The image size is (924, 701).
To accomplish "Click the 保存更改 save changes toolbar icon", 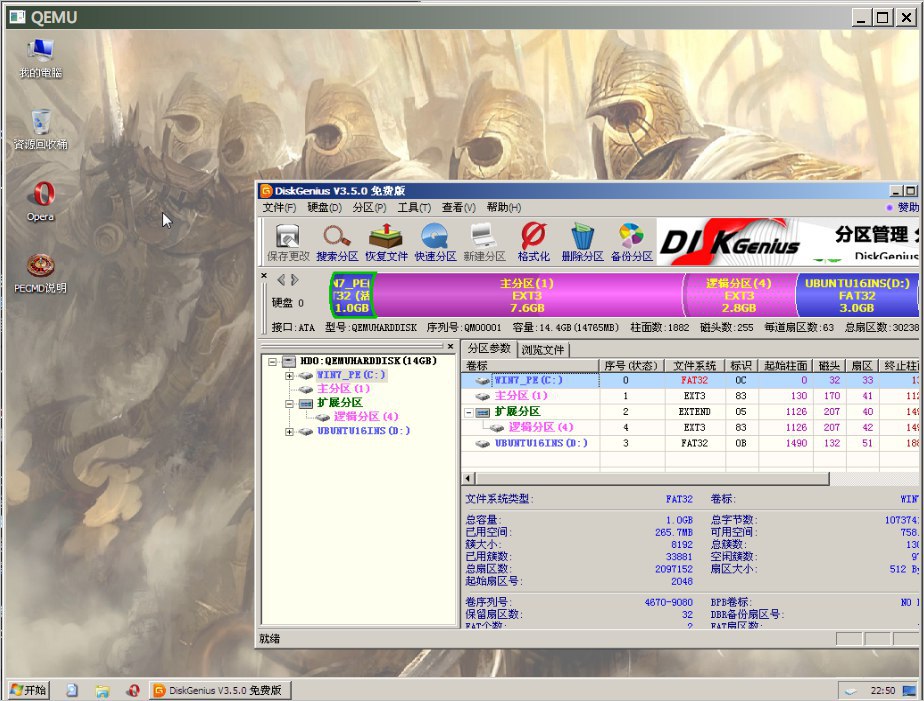I will click(x=288, y=242).
